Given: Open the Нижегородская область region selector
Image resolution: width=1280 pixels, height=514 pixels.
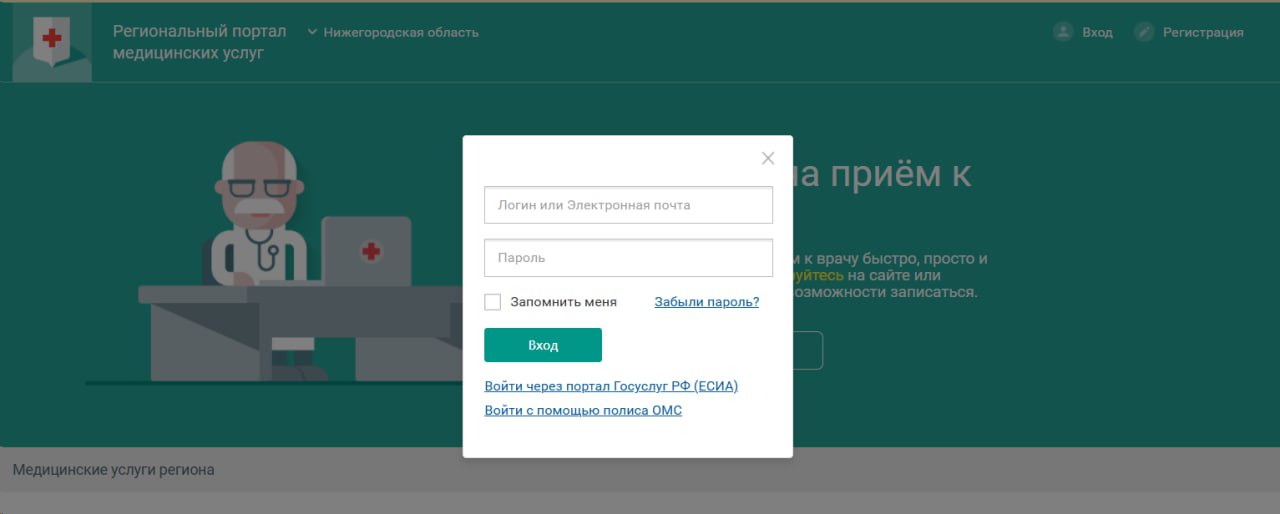Looking at the screenshot, I should pos(400,32).
